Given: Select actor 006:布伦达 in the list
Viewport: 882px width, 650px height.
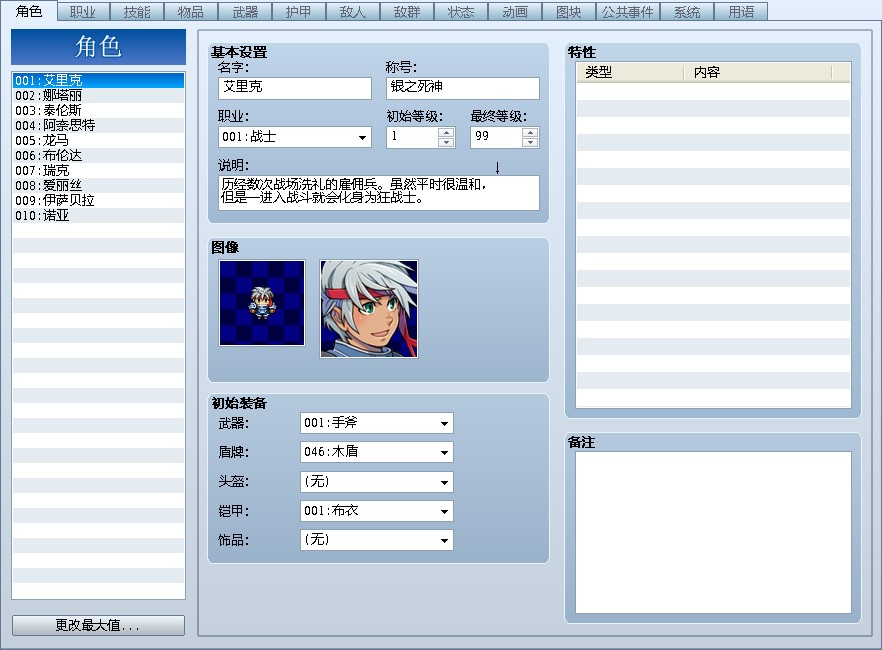Looking at the screenshot, I should [98, 155].
